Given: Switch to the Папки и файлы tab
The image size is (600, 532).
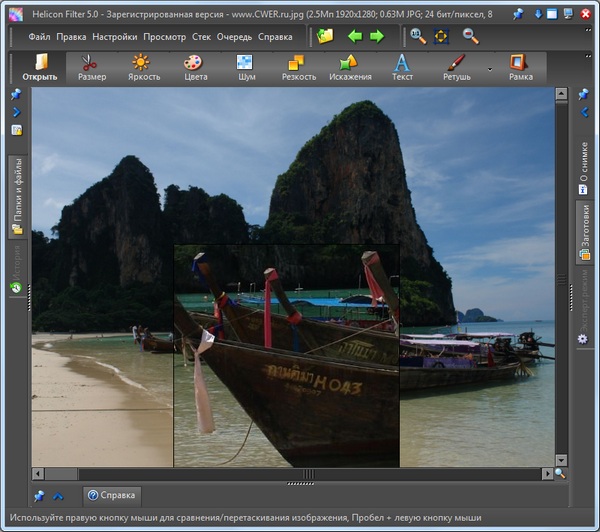Looking at the screenshot, I should coord(17,195).
